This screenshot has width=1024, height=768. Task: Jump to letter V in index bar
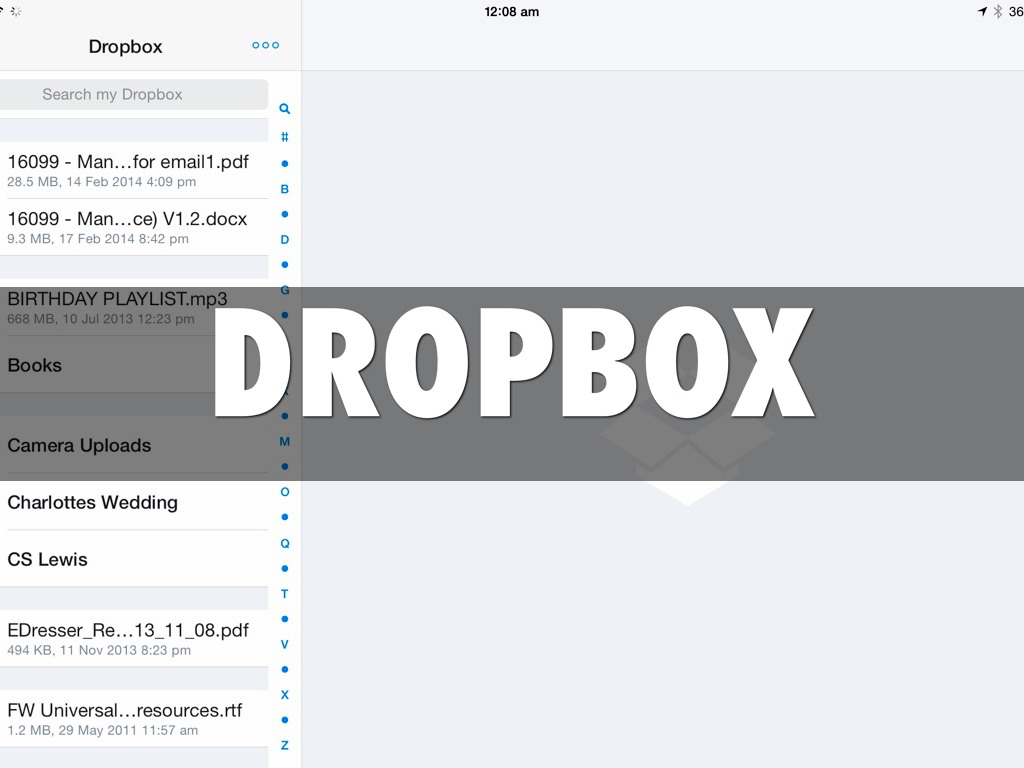284,644
